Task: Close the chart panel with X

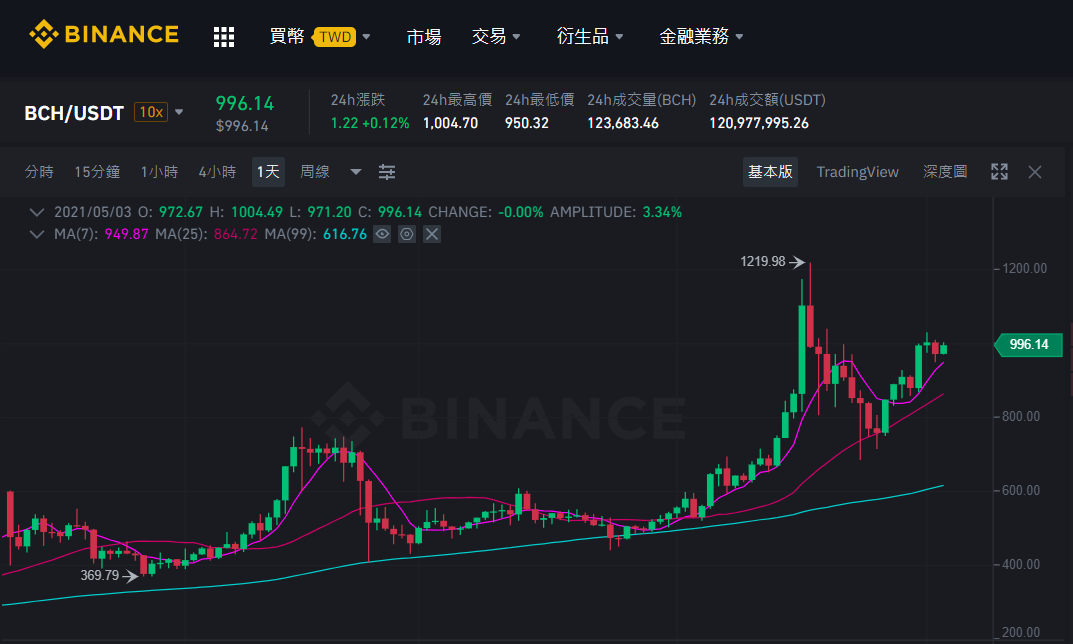Action: [x=1035, y=172]
